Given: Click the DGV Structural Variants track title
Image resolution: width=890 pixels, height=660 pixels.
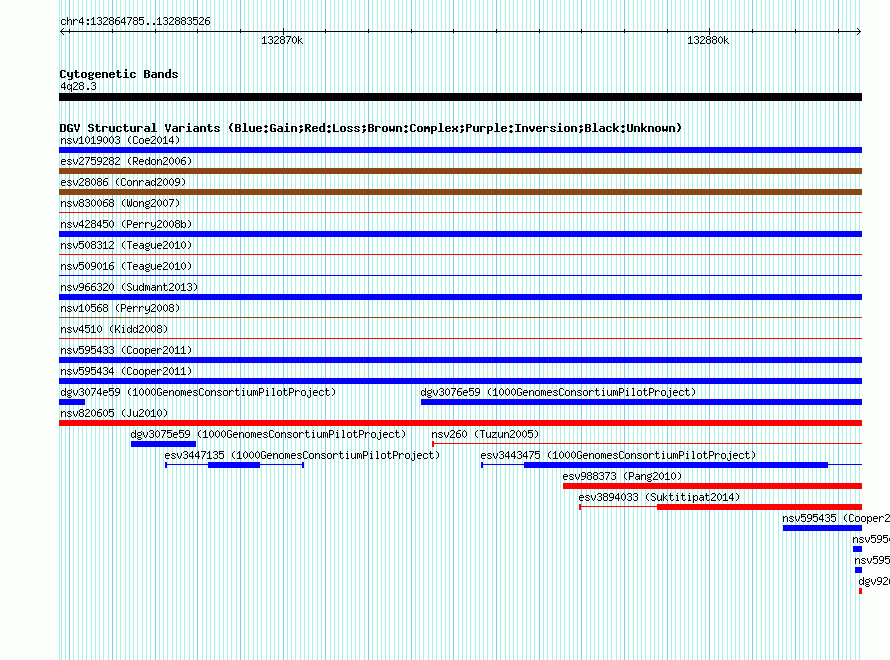Looking at the screenshot, I should [370, 128].
